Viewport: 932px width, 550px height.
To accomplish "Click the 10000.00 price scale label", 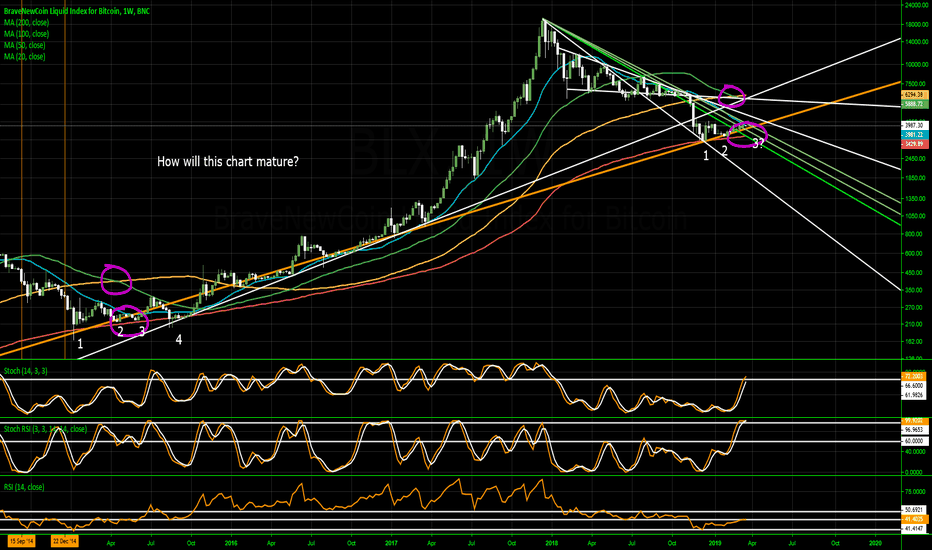I will (916, 65).
